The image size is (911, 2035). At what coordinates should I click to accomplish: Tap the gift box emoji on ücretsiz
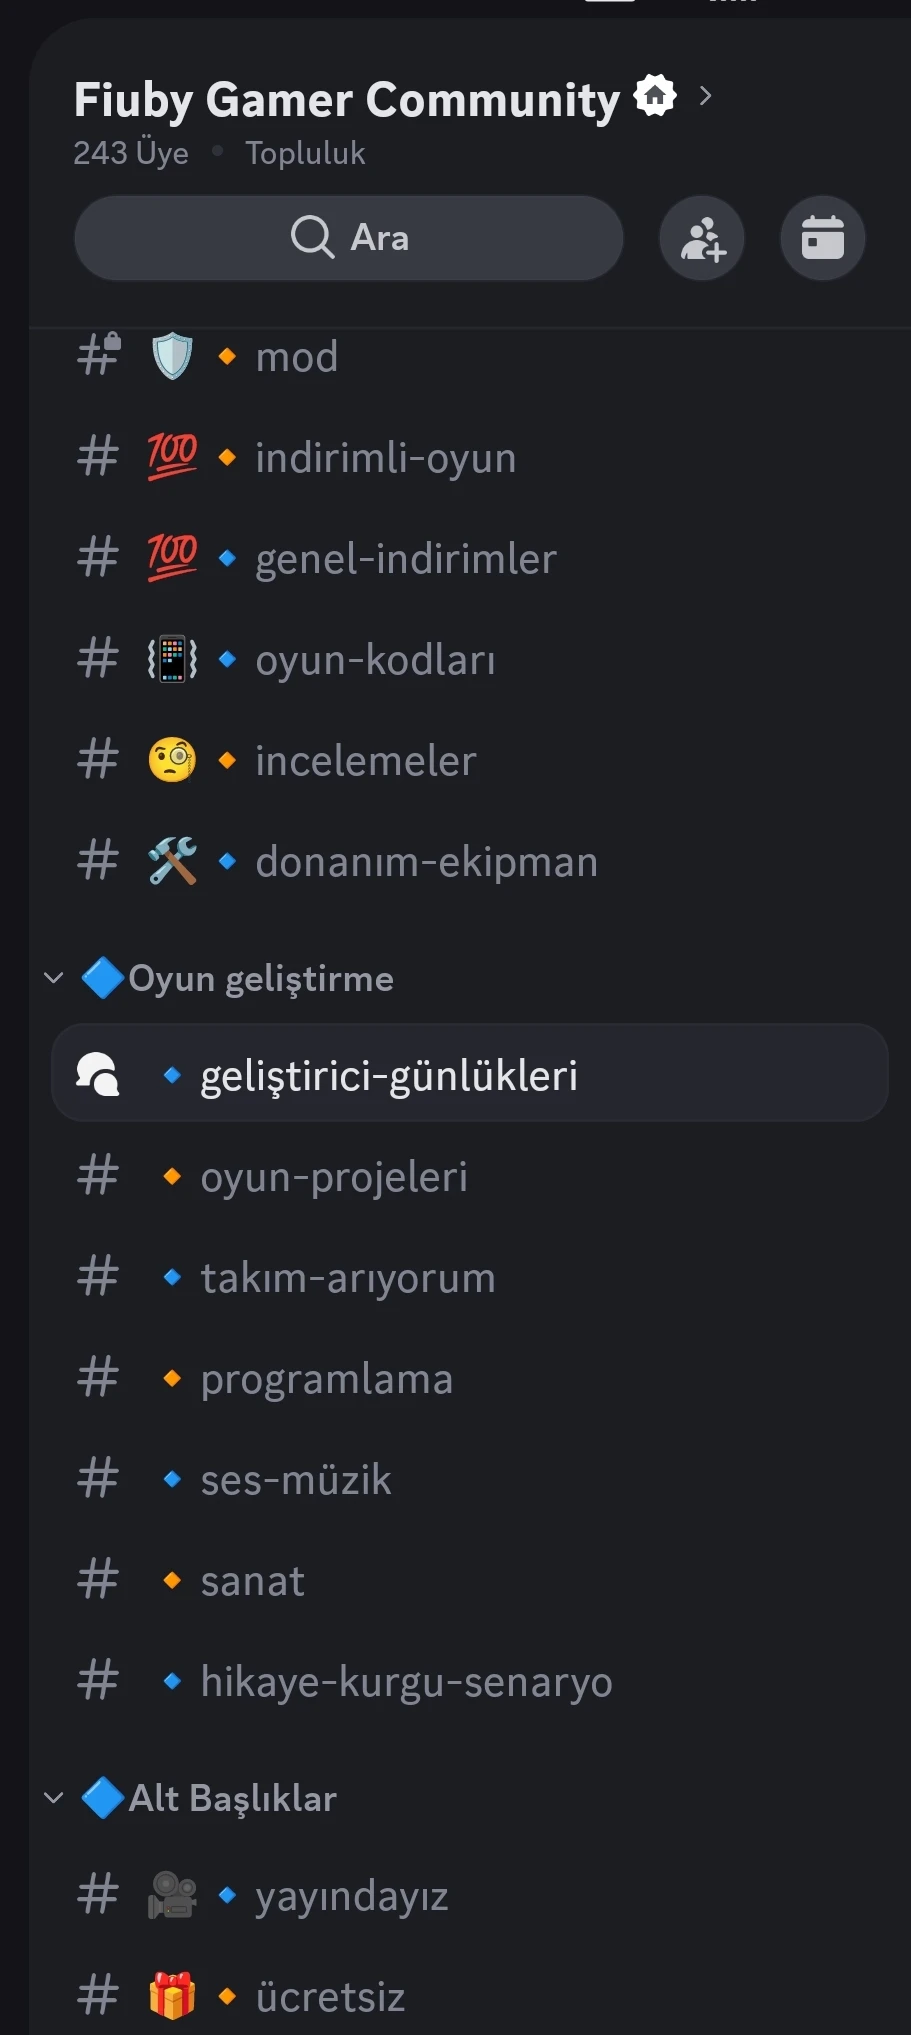172,1996
